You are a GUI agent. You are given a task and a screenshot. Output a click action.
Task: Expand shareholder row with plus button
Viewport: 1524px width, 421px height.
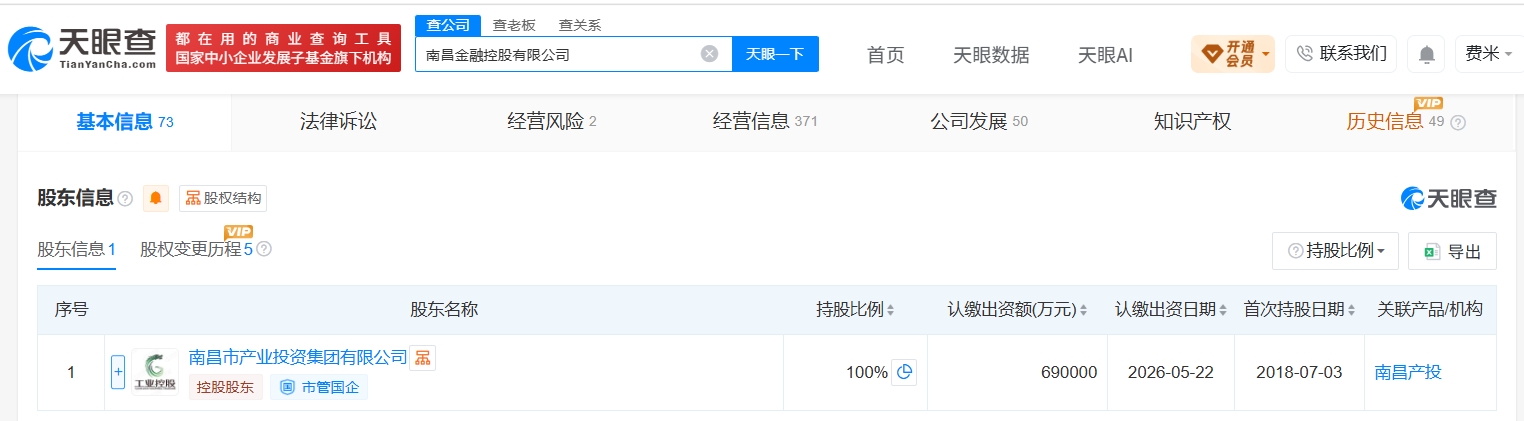click(x=118, y=372)
